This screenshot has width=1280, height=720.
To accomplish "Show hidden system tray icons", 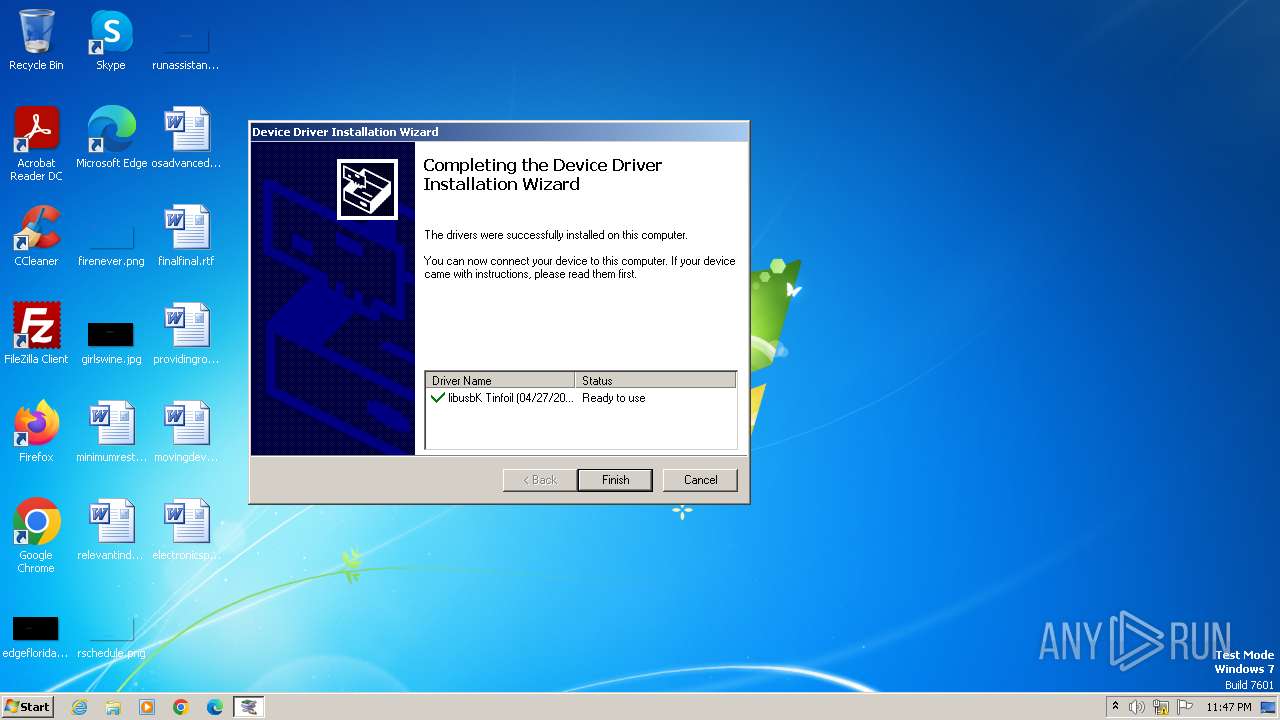I will (1115, 706).
